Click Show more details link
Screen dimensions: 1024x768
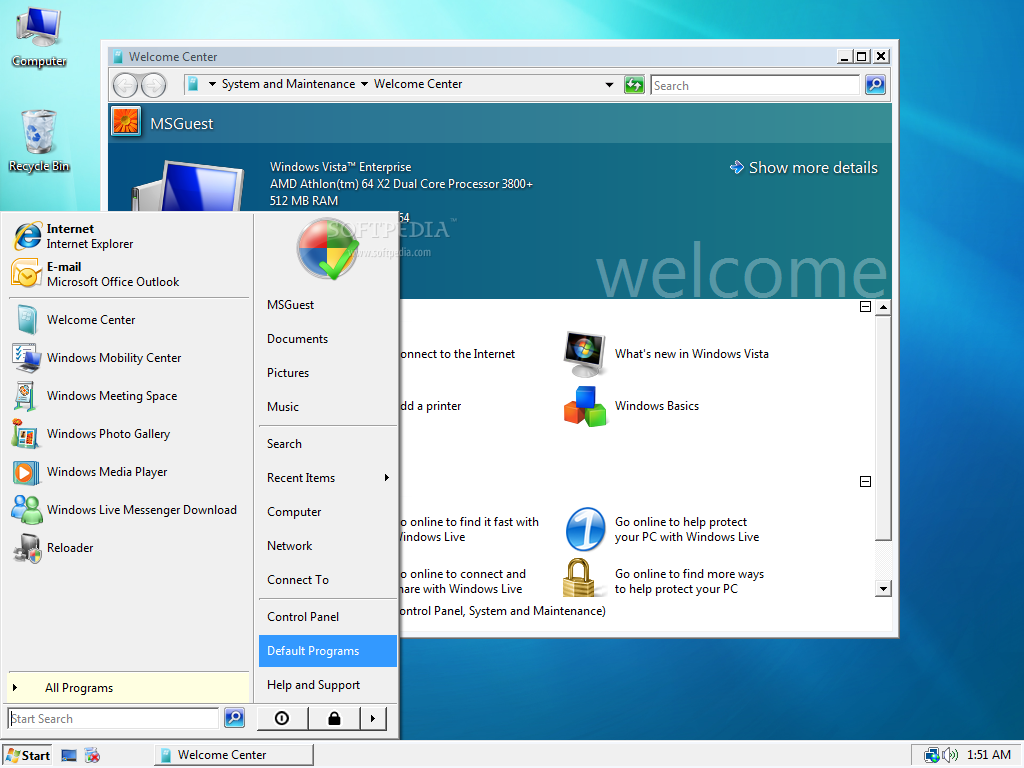pos(804,168)
